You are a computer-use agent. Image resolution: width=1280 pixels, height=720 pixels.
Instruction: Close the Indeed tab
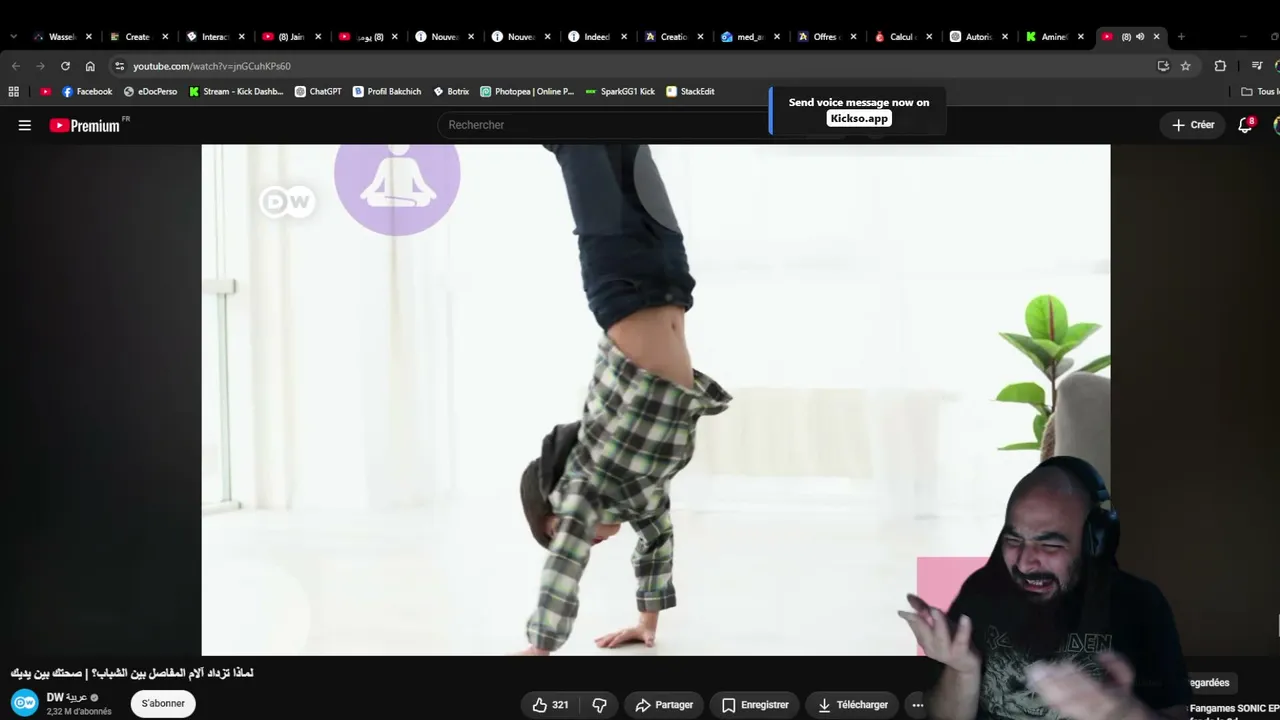(624, 37)
